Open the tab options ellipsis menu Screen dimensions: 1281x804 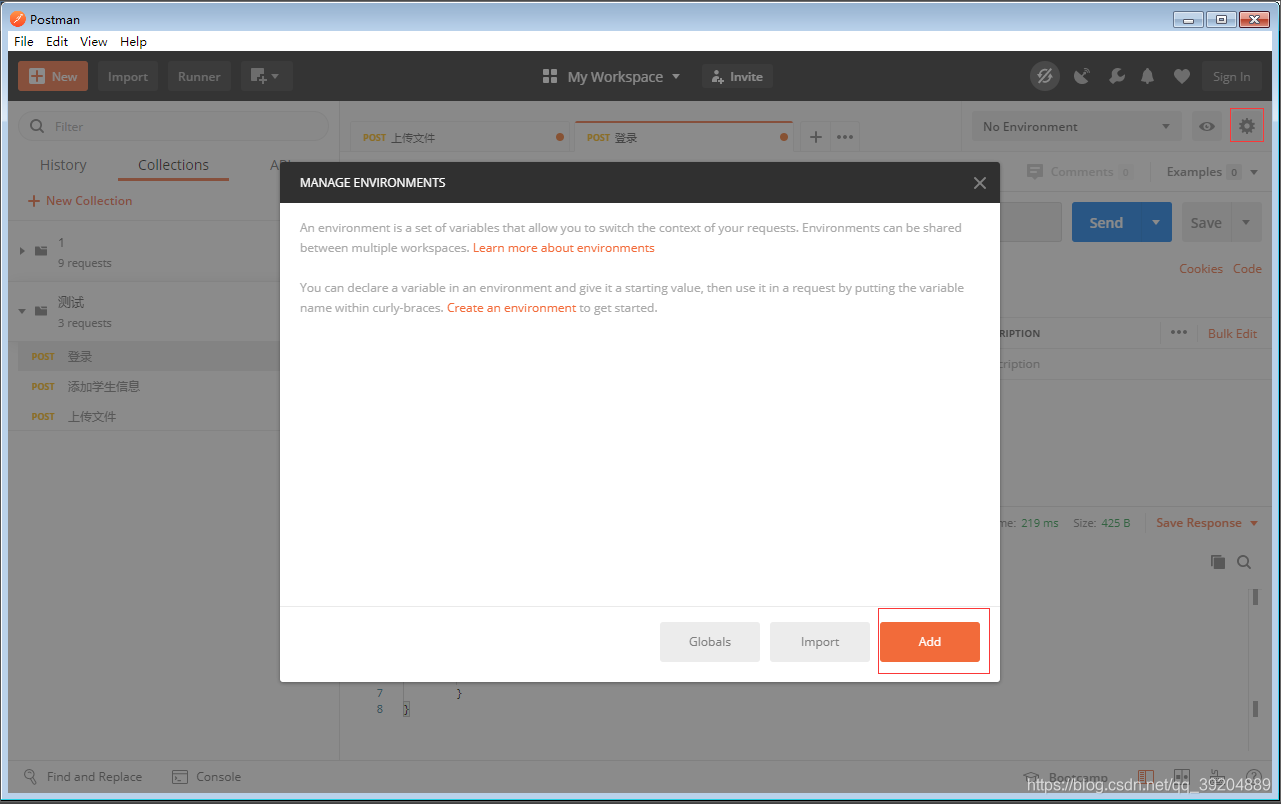tap(845, 137)
